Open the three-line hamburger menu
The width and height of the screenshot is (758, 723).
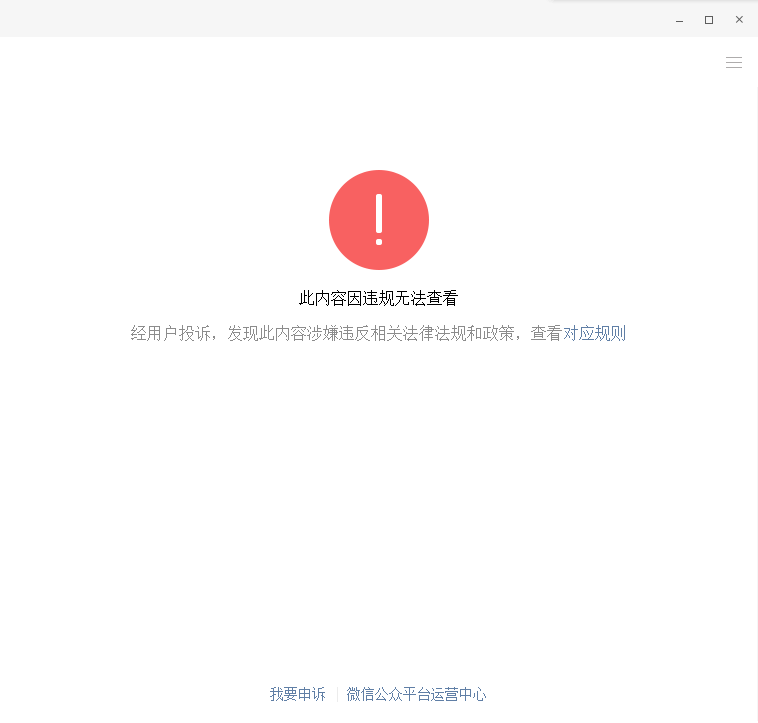click(734, 63)
